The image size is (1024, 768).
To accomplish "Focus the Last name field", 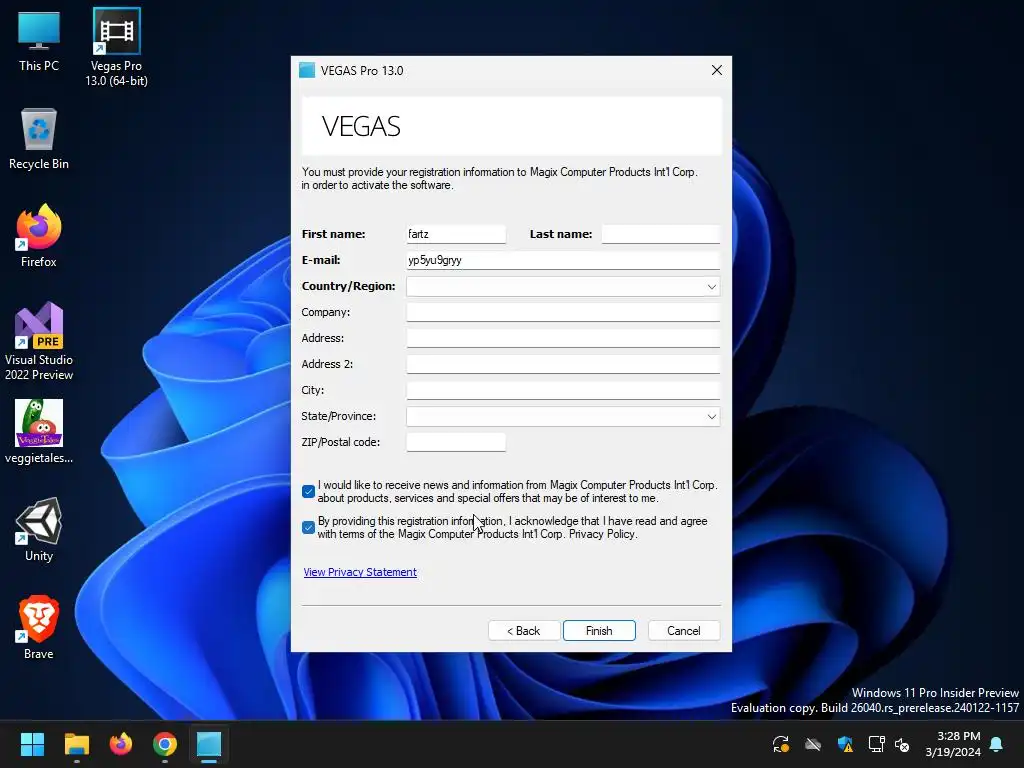I will point(660,234).
